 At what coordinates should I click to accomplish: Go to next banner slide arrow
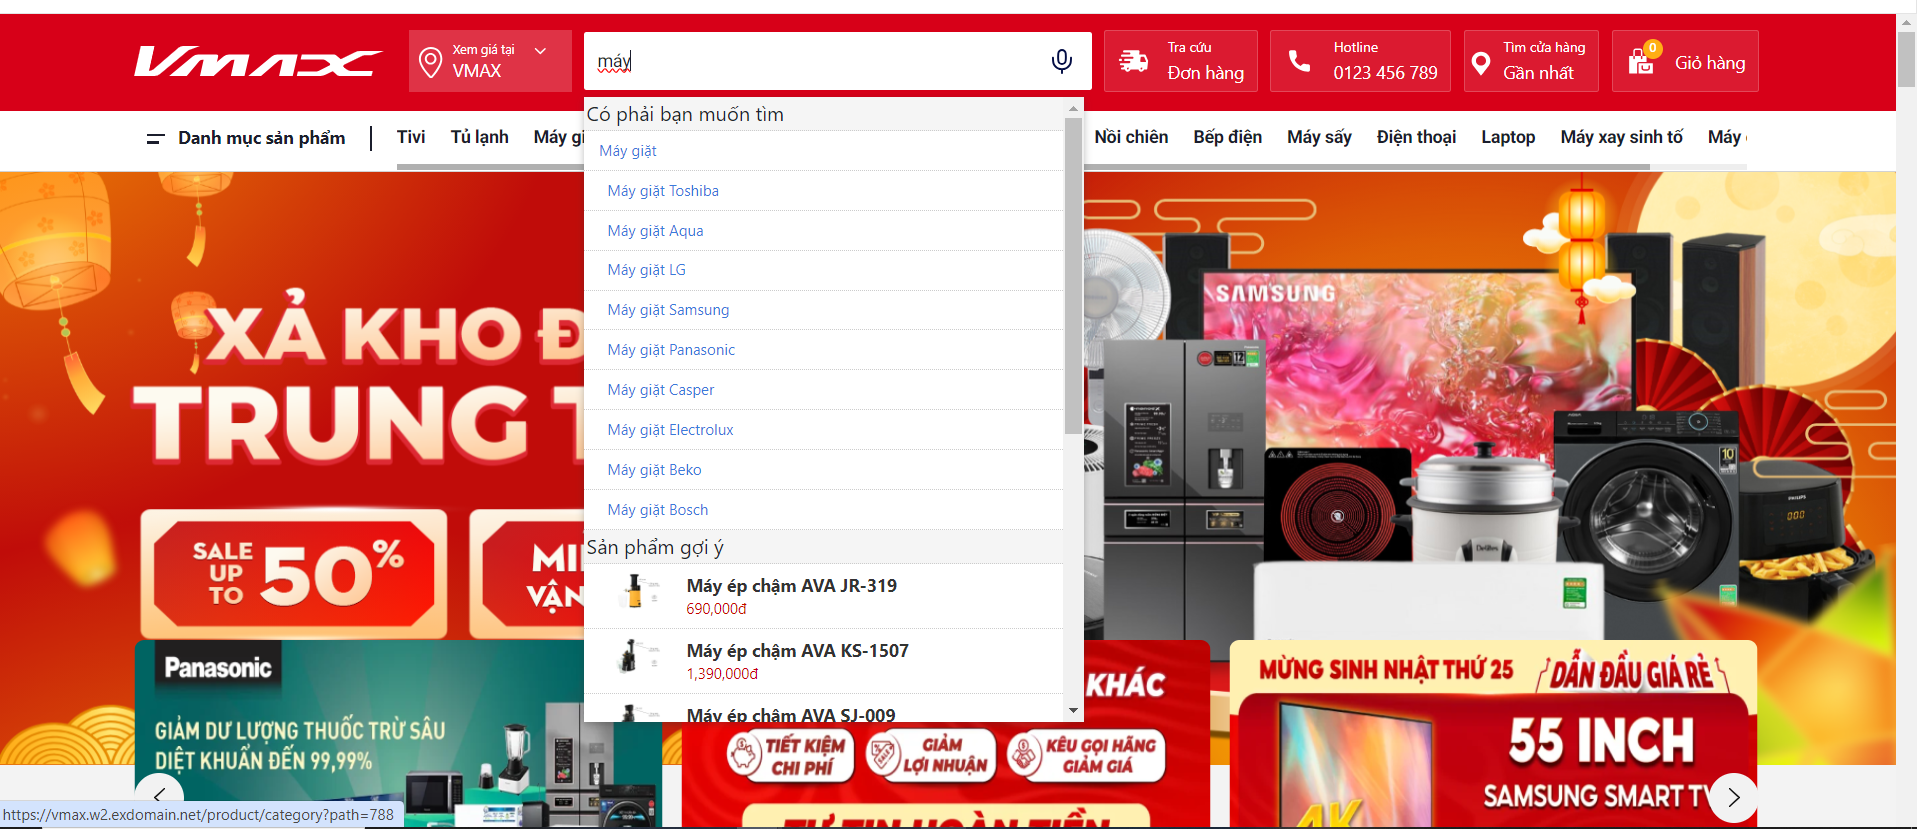click(x=1733, y=797)
